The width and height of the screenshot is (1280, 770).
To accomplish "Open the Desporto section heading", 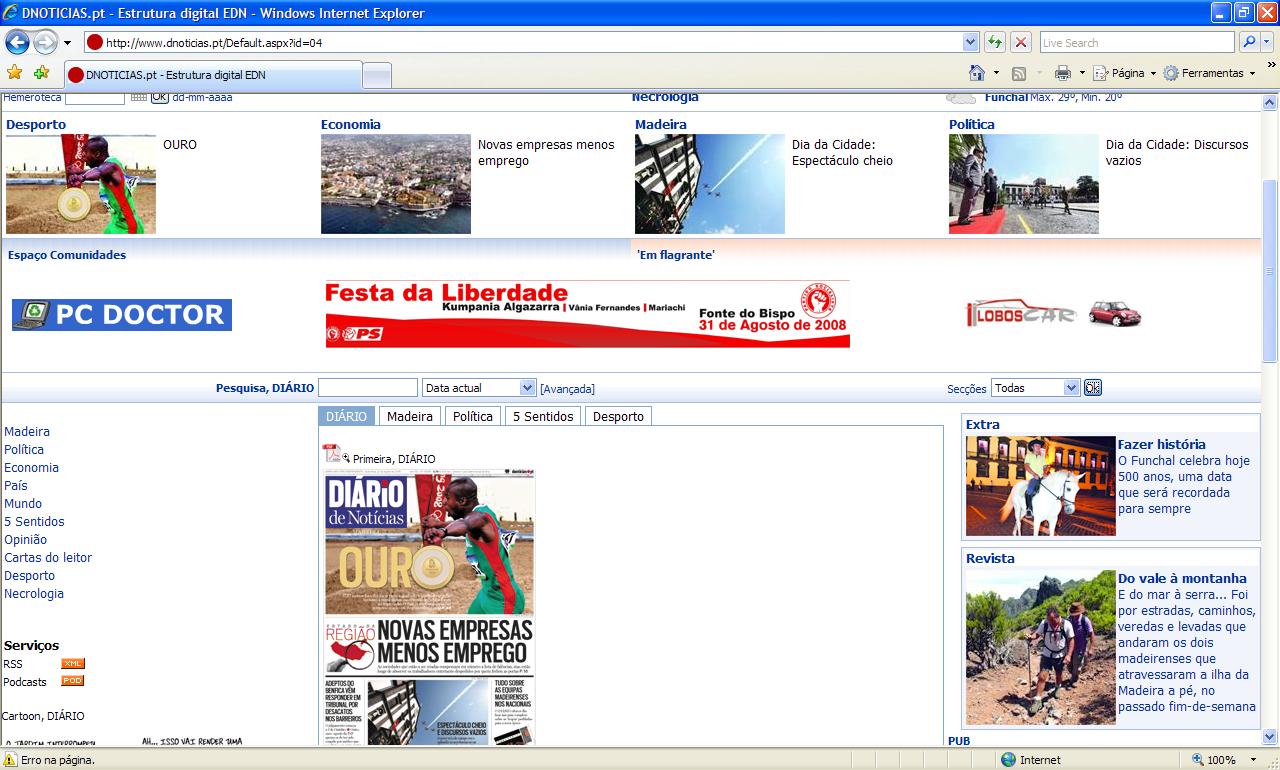I will 36,124.
